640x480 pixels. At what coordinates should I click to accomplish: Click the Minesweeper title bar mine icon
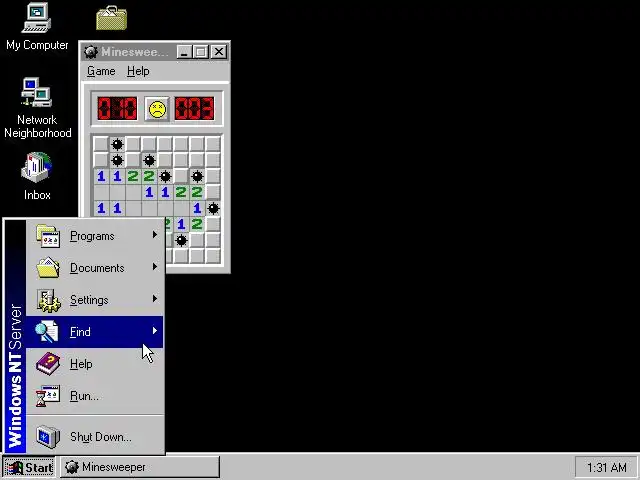point(90,52)
